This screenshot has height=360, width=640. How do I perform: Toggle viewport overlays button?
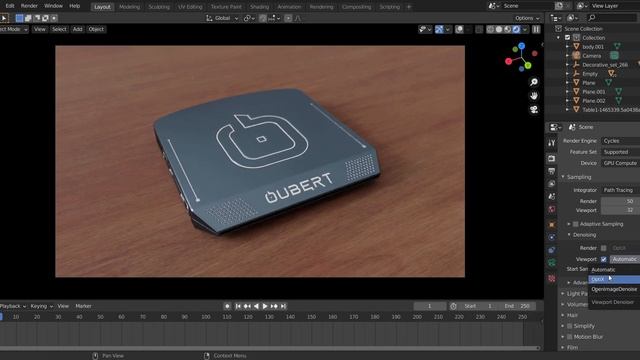(x=459, y=29)
